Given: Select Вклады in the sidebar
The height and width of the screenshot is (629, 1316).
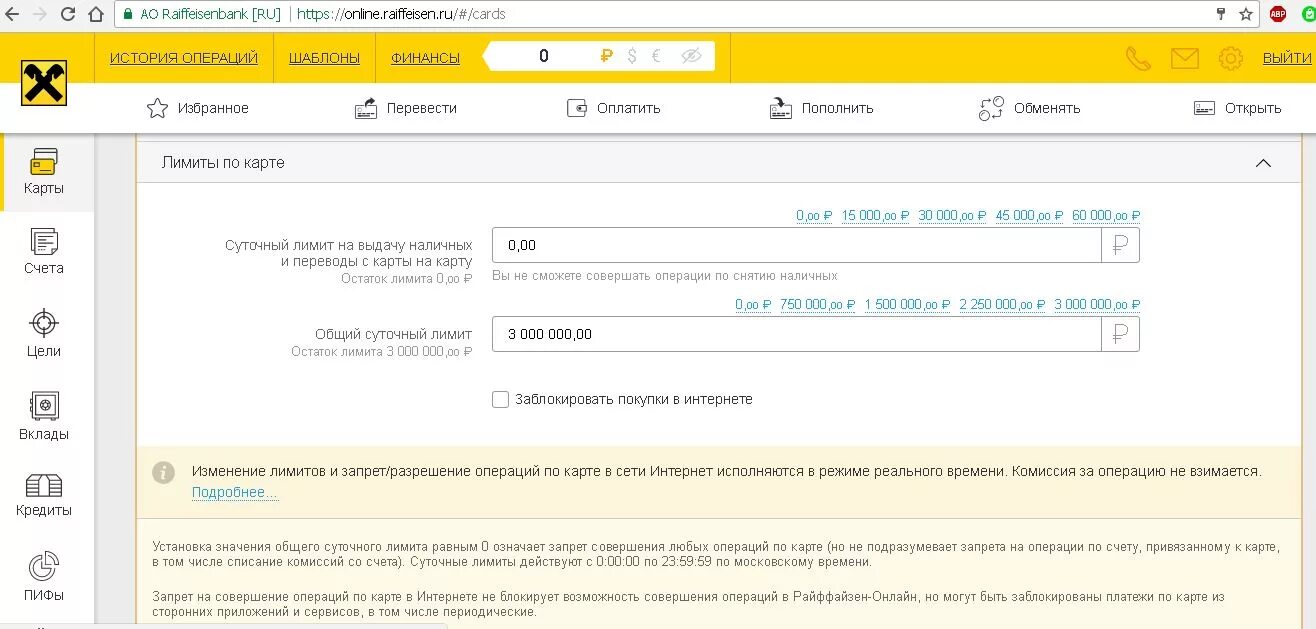Looking at the screenshot, I should coord(44,416).
